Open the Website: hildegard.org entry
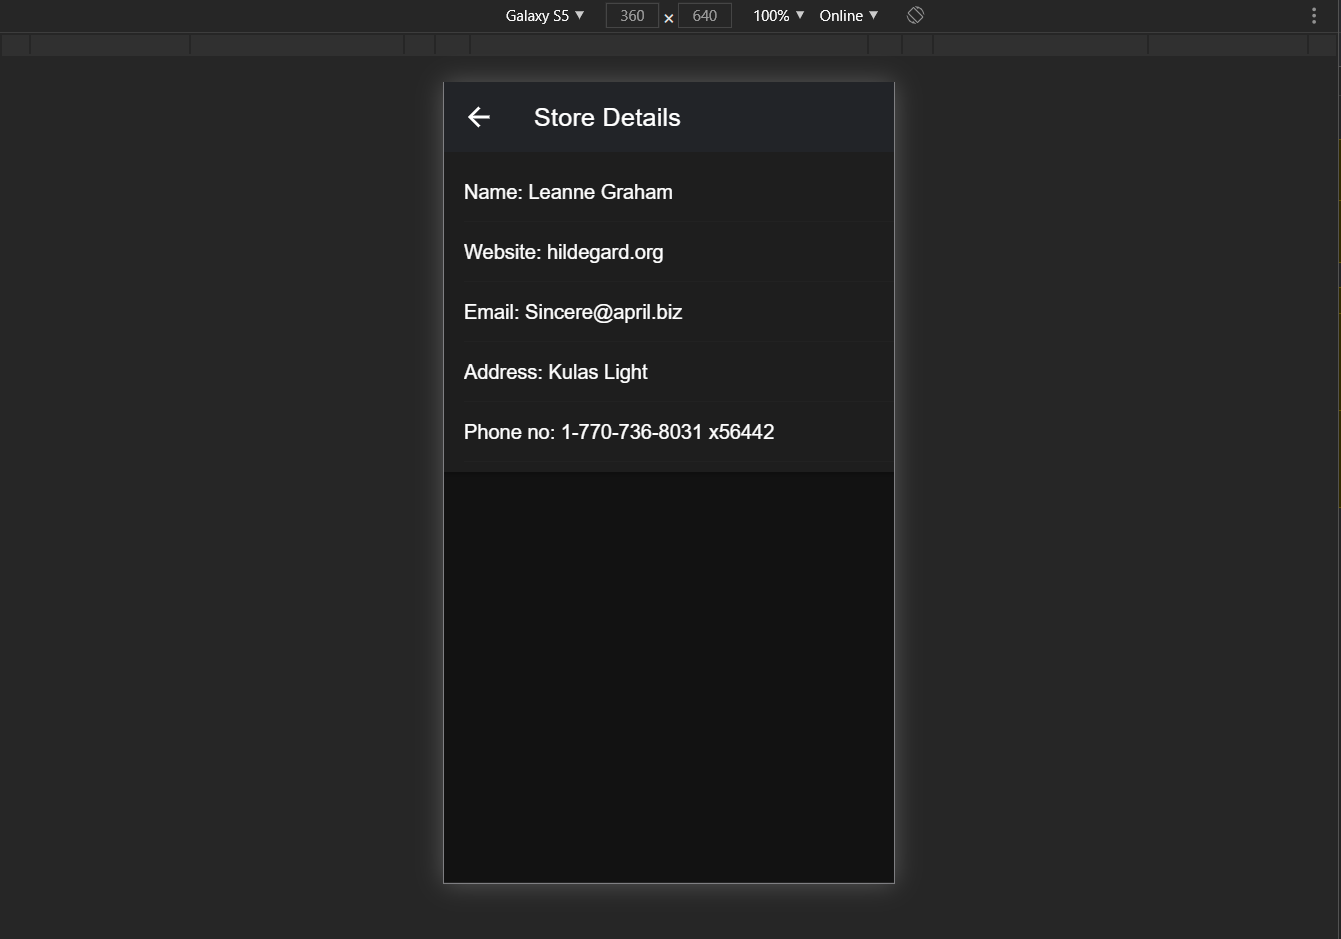Image resolution: width=1341 pixels, height=939 pixels. (563, 252)
